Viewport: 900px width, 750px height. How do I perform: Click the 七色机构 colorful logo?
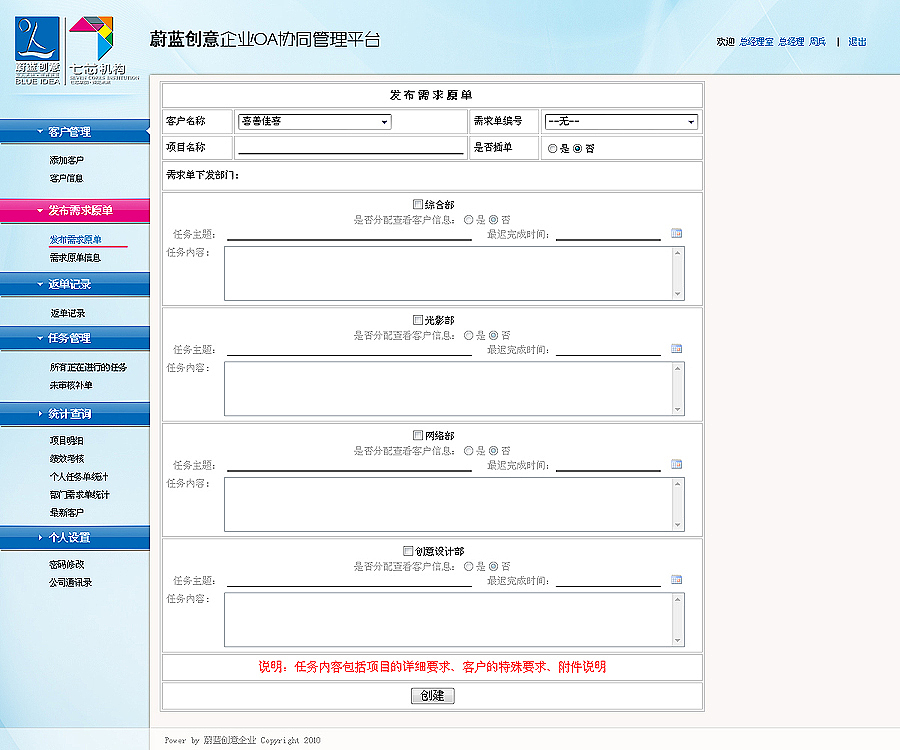pos(103,50)
